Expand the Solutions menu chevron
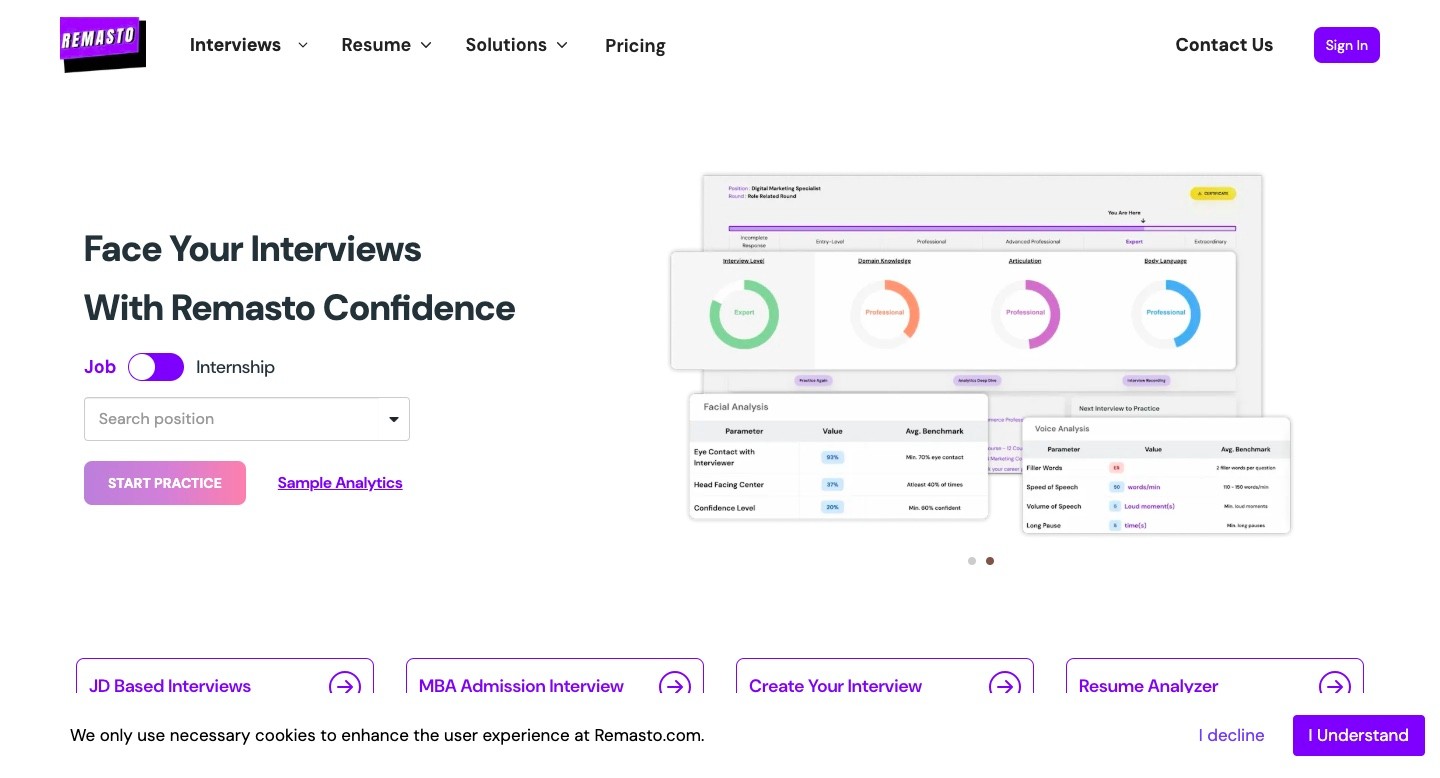 pos(562,45)
